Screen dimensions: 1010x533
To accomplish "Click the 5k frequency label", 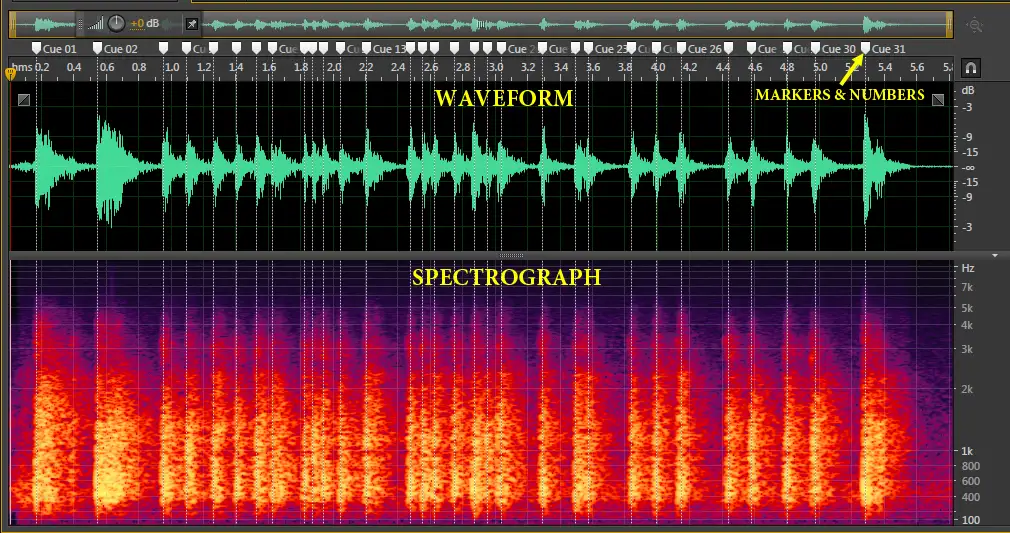I will 967,308.
